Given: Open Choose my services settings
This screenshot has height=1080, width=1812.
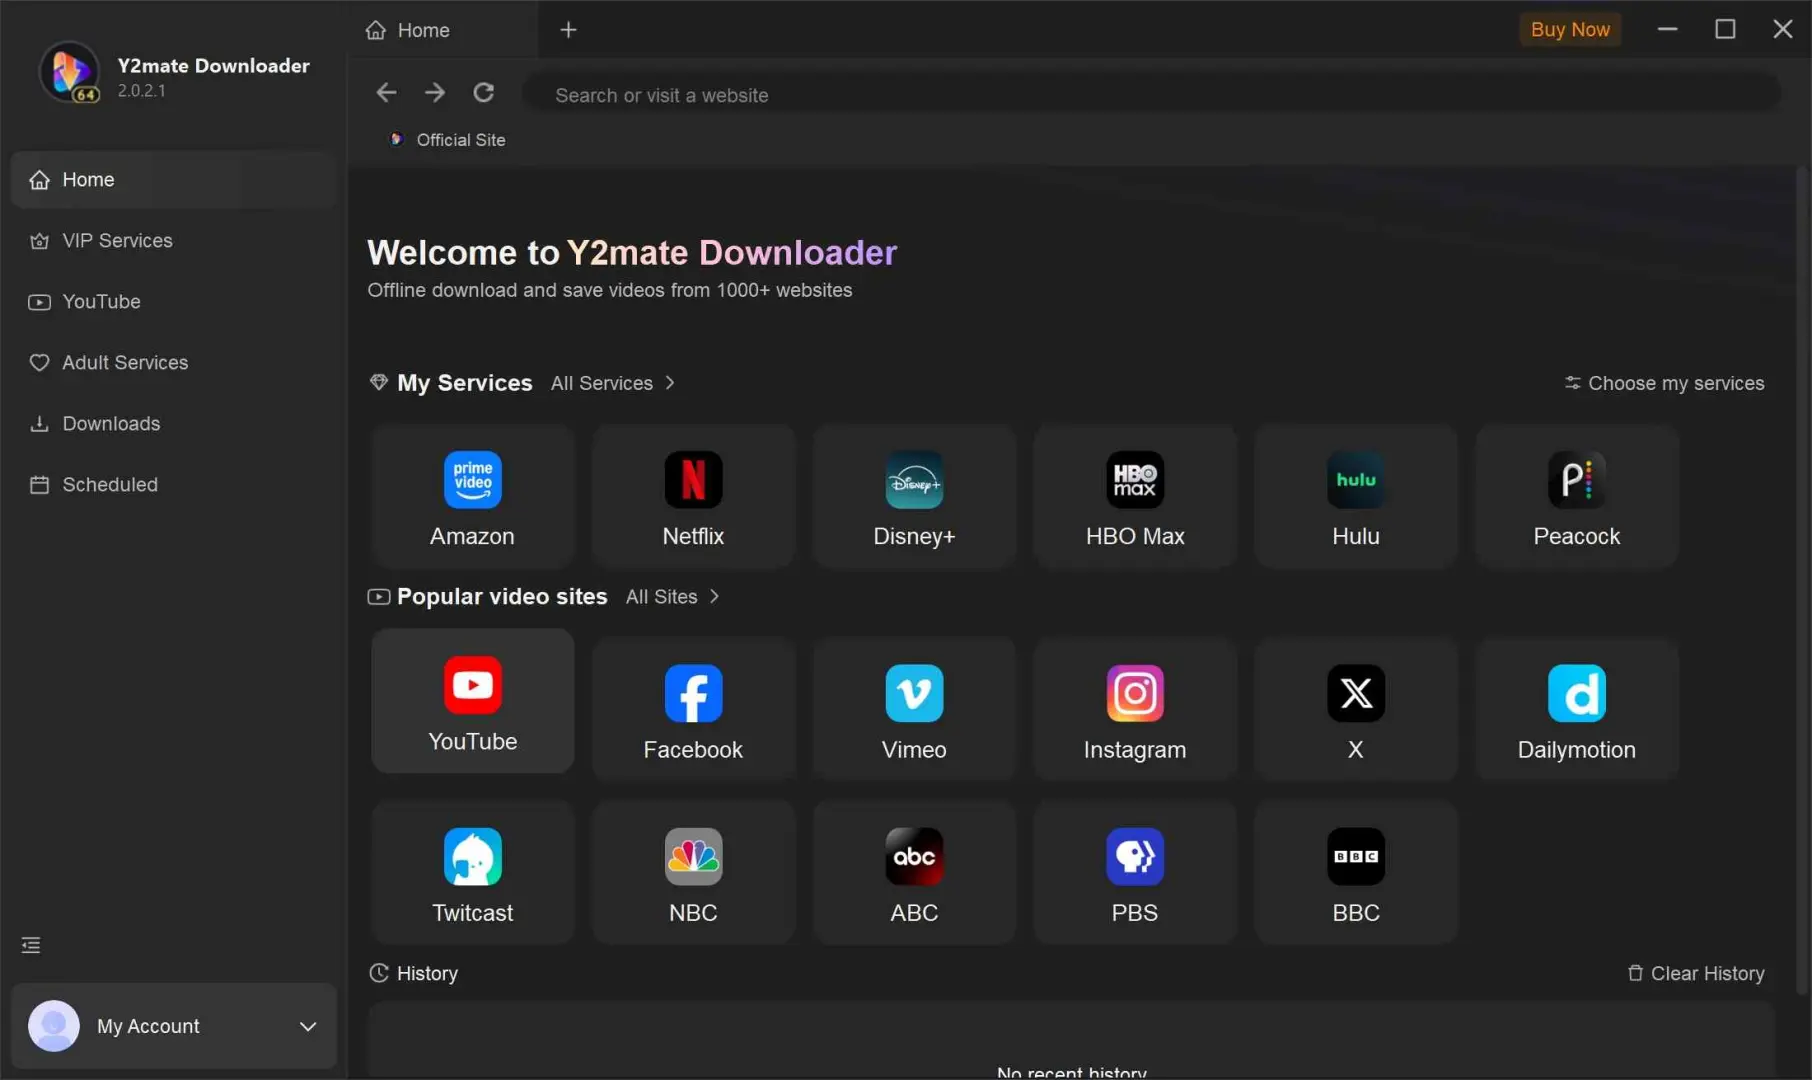Looking at the screenshot, I should coord(1664,383).
